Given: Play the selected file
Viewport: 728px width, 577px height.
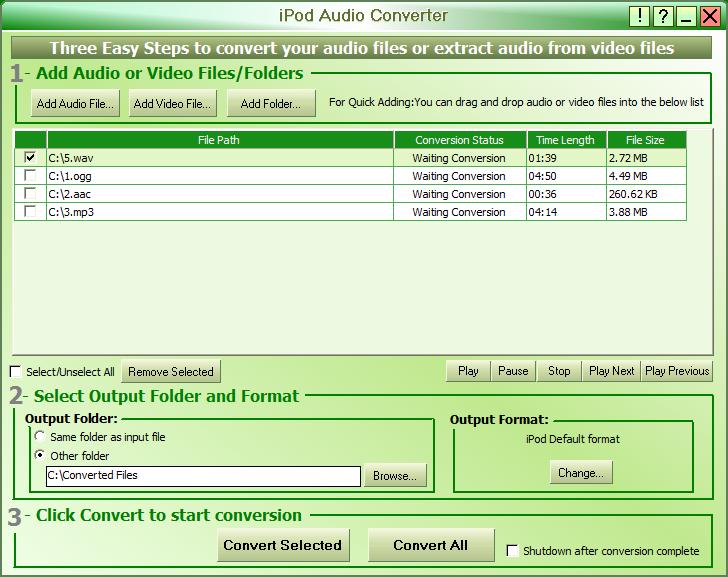Looking at the screenshot, I should [x=468, y=371].
